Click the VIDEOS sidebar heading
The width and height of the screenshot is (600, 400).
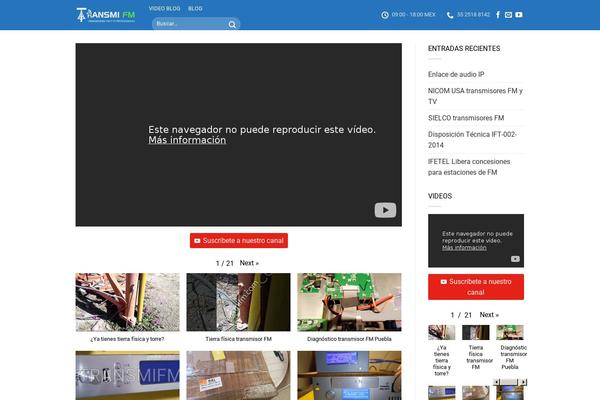pos(440,196)
